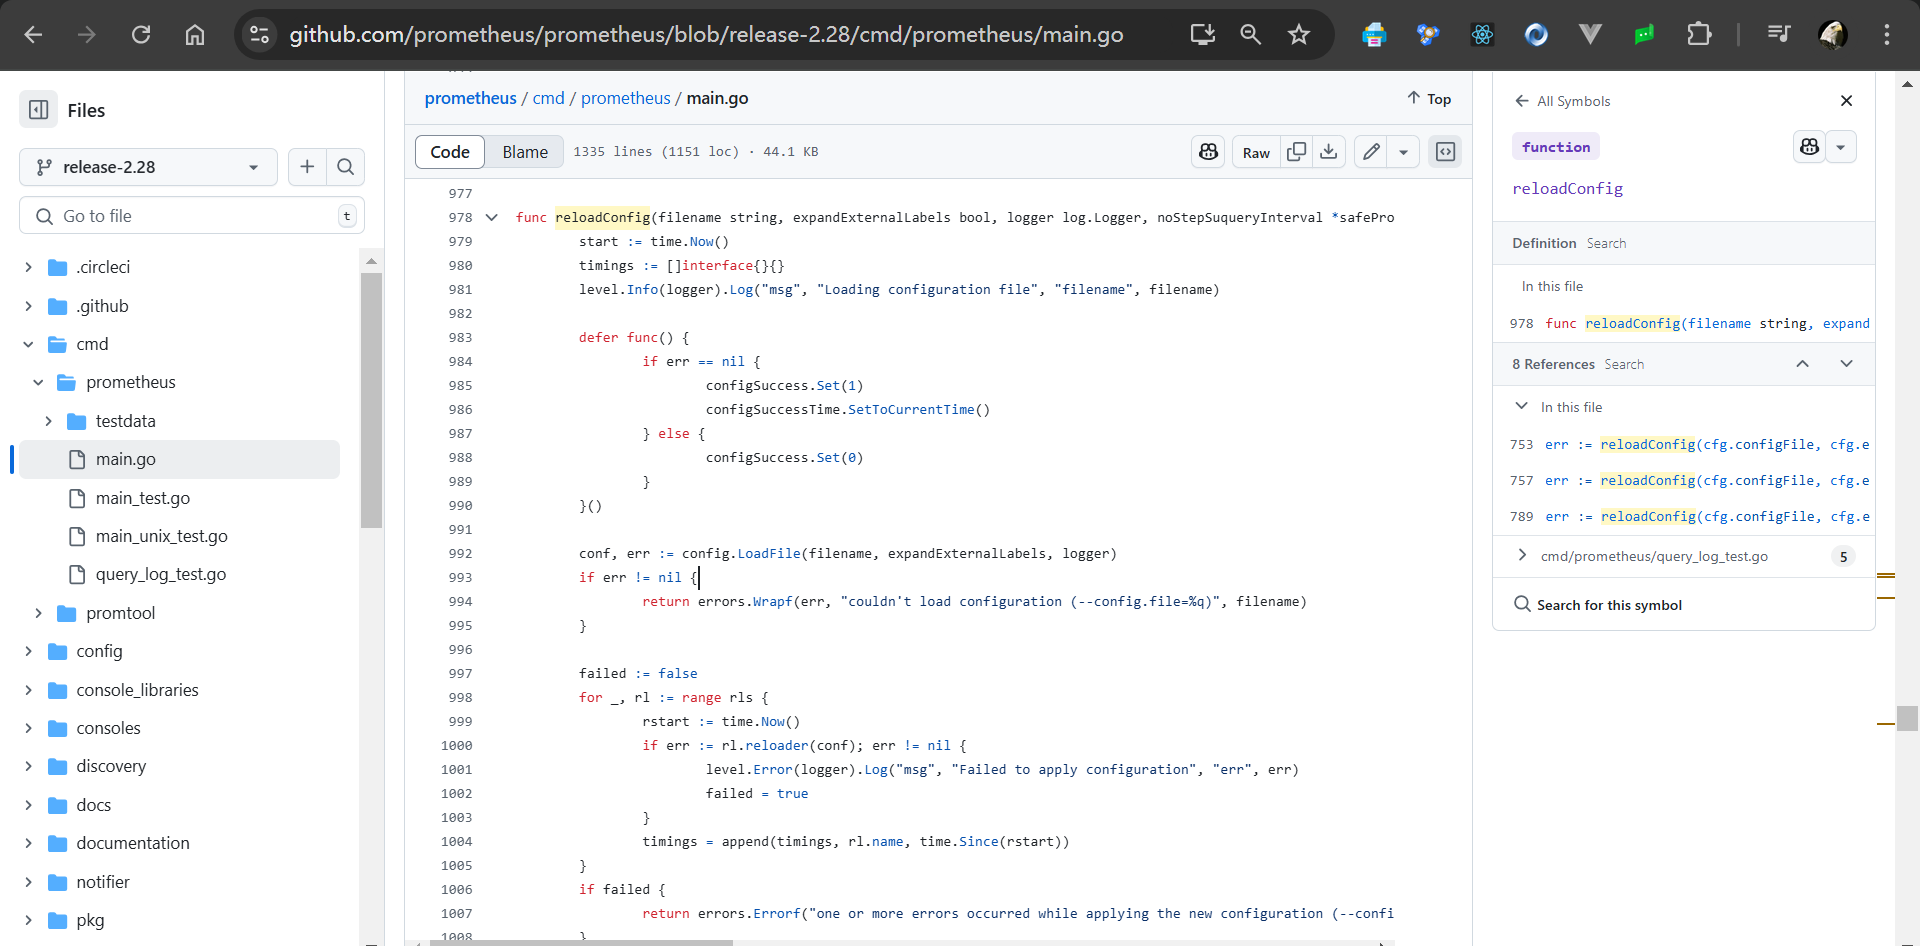Toggle the symbols panel button
1920x946 pixels.
point(1445,152)
